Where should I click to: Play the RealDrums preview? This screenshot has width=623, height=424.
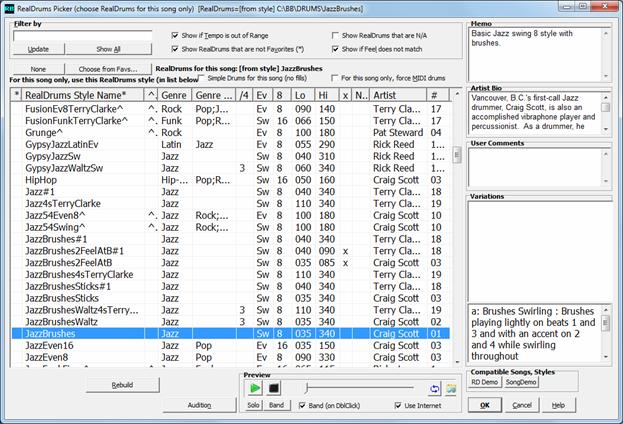click(x=255, y=388)
